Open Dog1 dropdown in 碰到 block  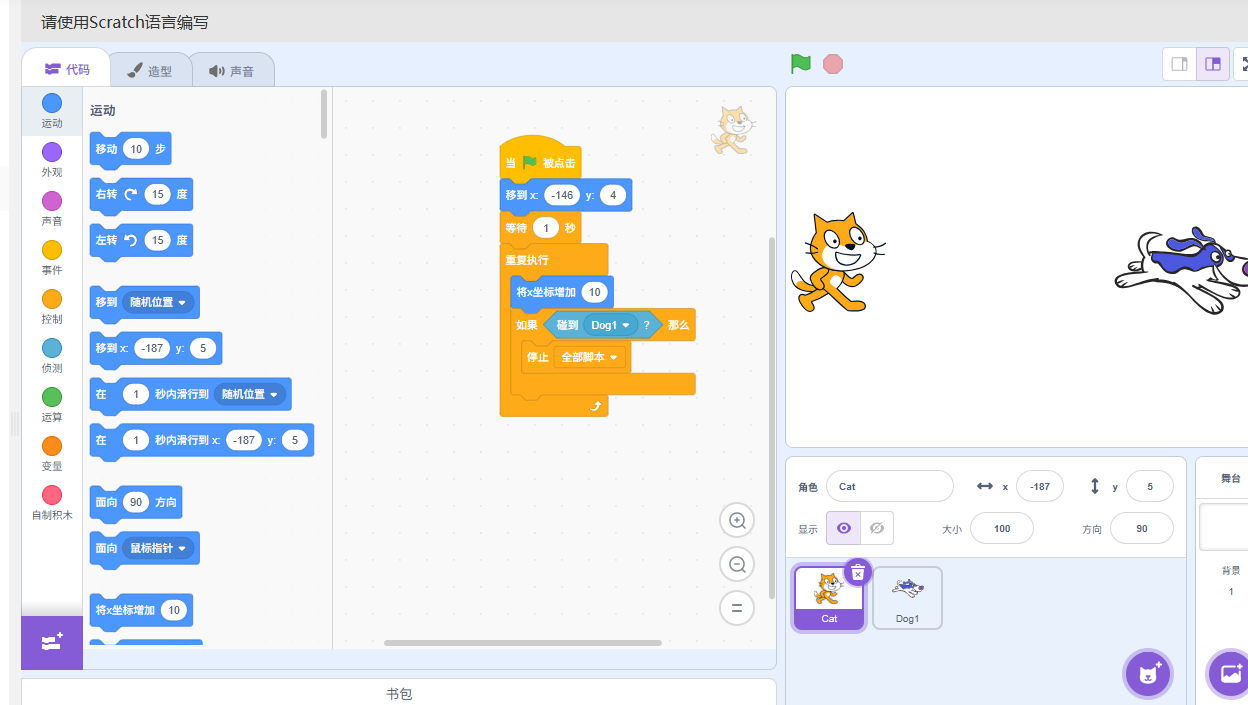click(x=611, y=325)
